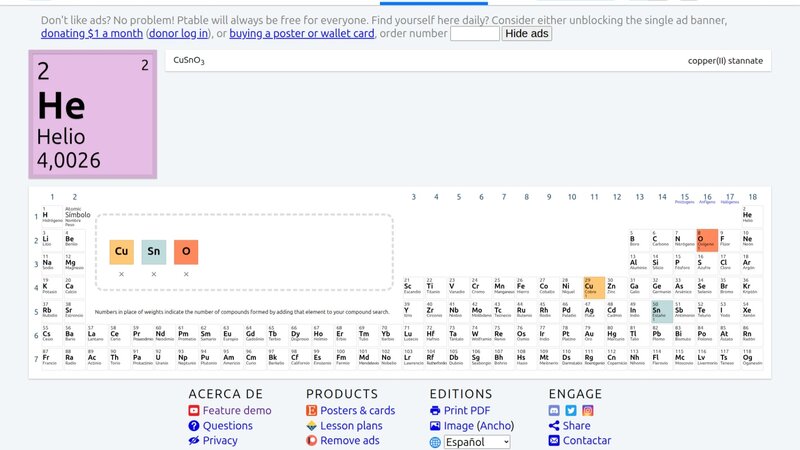Click the Hide ads button
The image size is (800, 450).
[526, 34]
